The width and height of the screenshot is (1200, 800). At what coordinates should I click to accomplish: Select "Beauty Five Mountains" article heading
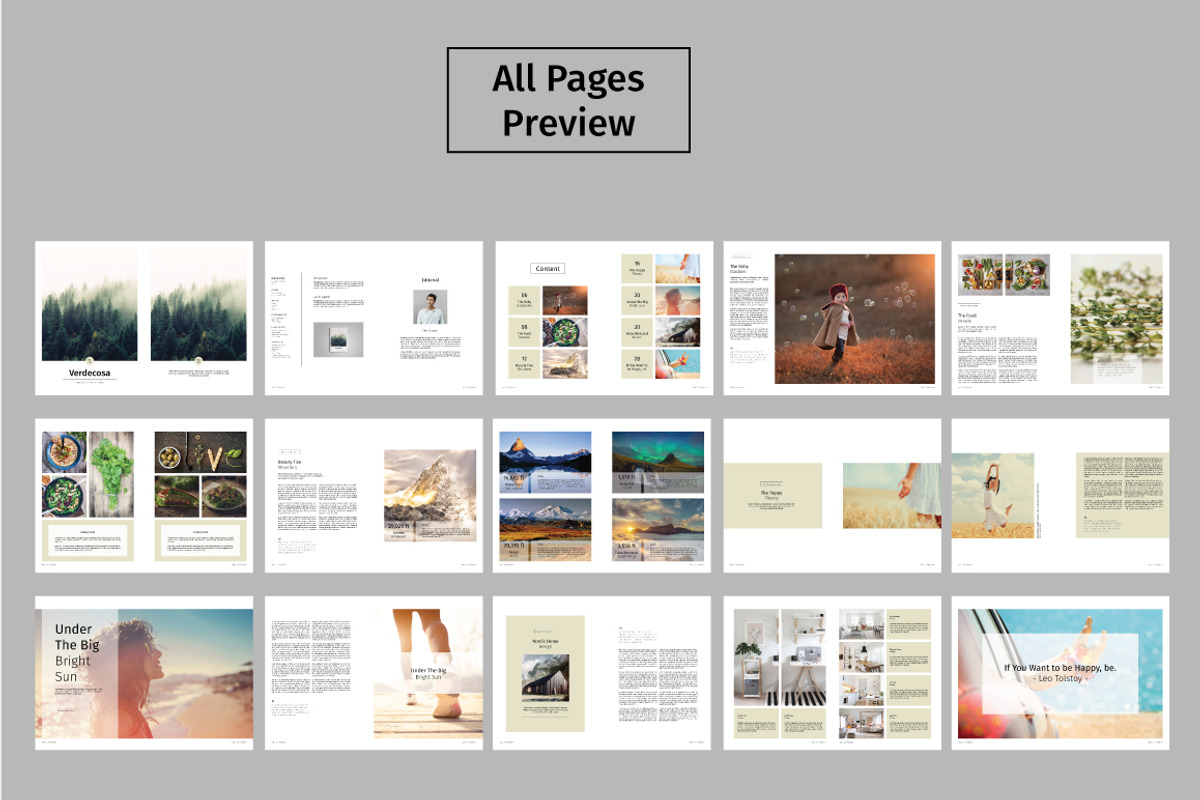point(289,464)
